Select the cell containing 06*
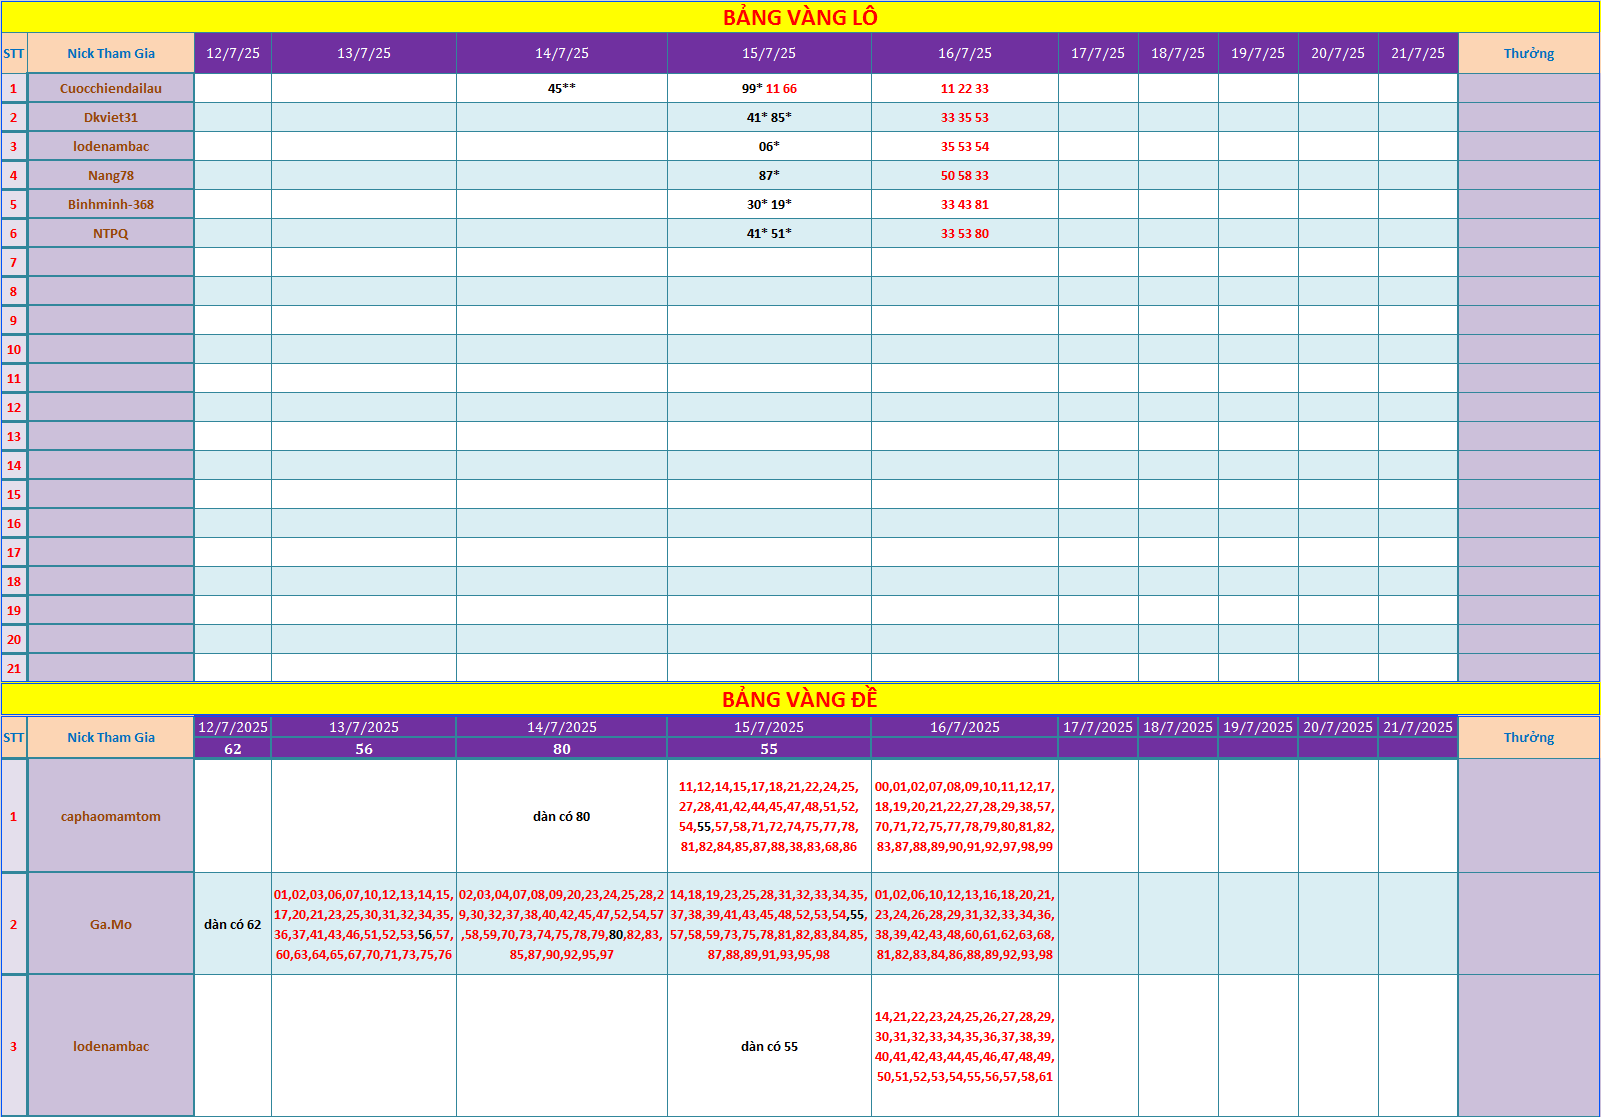Image resolution: width=1601 pixels, height=1117 pixels. [769, 146]
